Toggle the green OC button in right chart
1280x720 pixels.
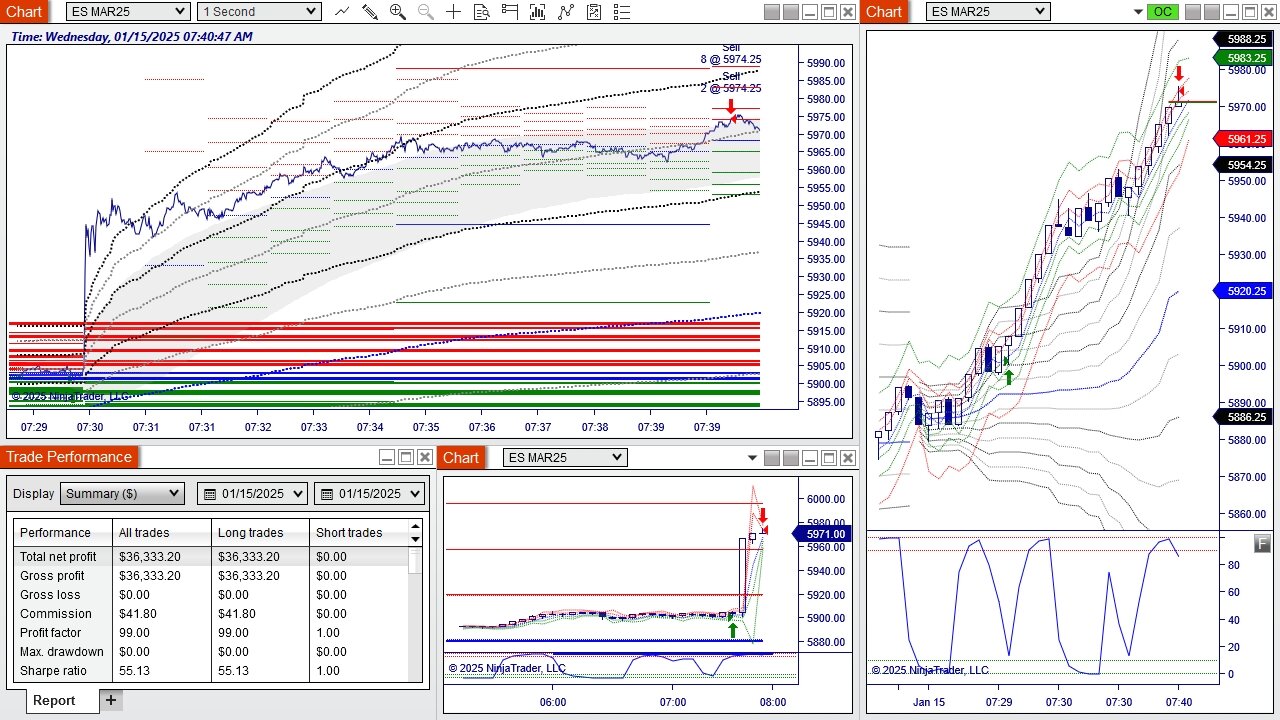1162,12
